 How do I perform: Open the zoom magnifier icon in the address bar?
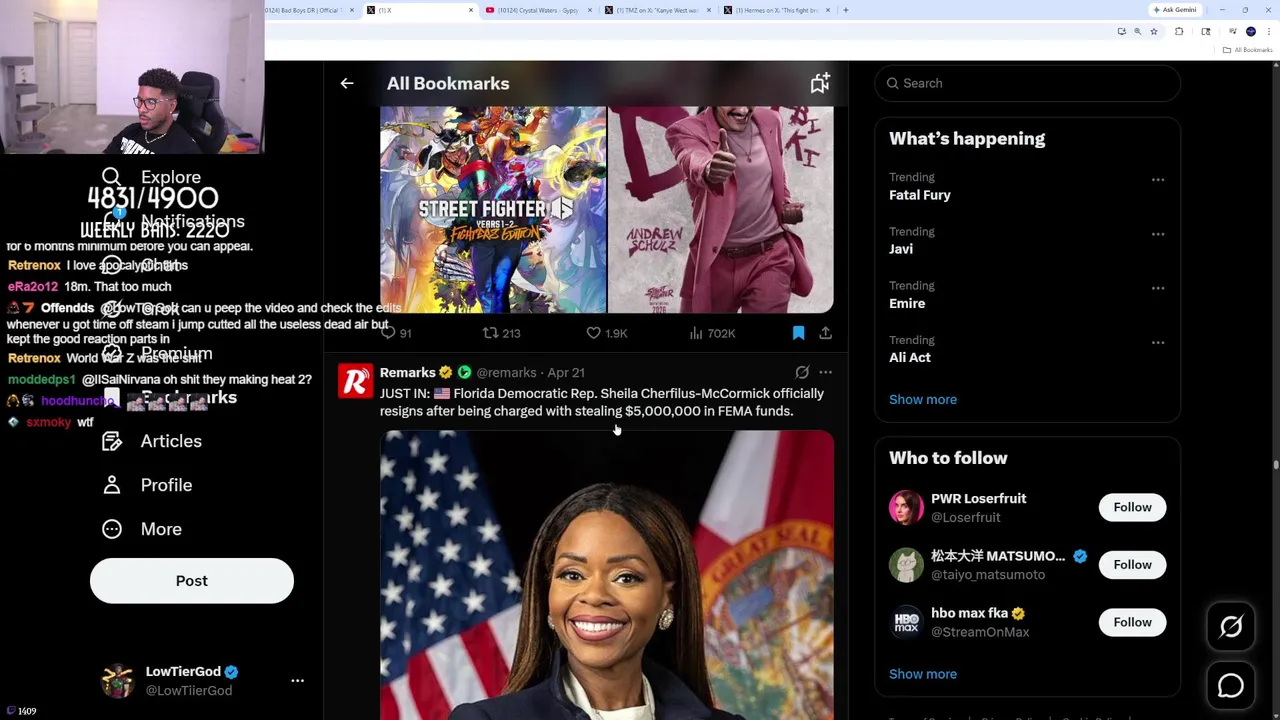pyautogui.click(x=1137, y=32)
